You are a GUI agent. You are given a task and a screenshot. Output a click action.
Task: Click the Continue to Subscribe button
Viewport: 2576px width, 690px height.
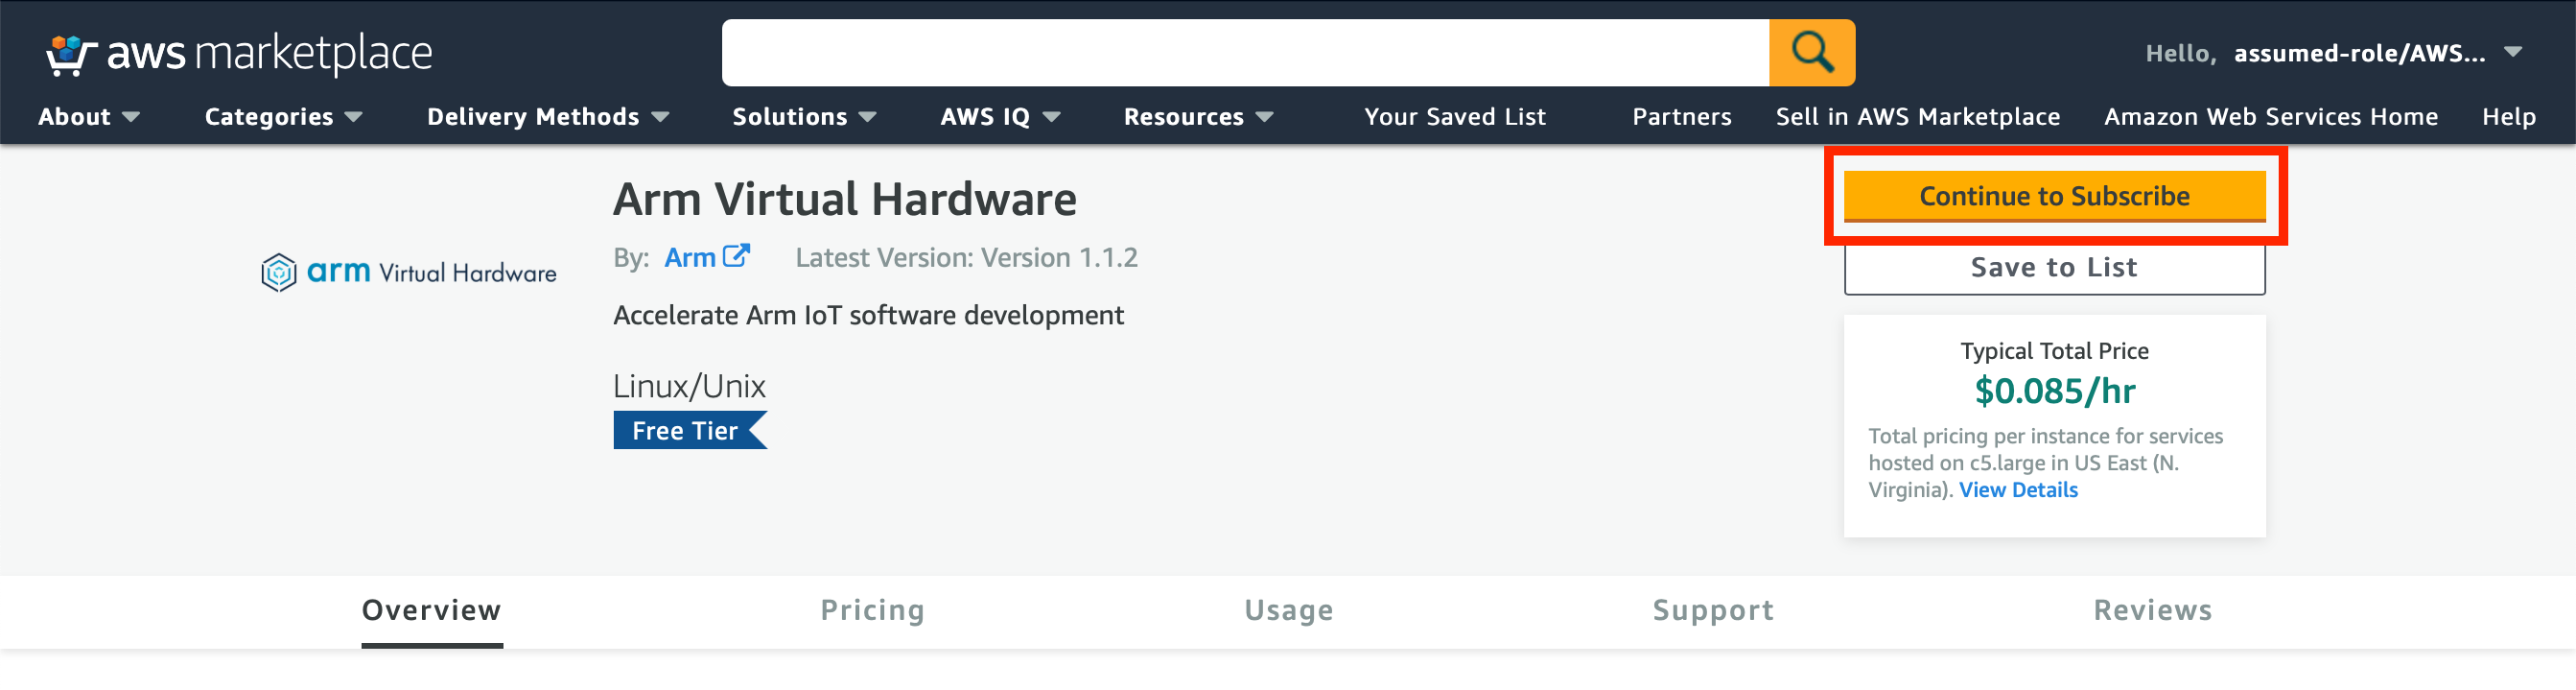point(2054,196)
